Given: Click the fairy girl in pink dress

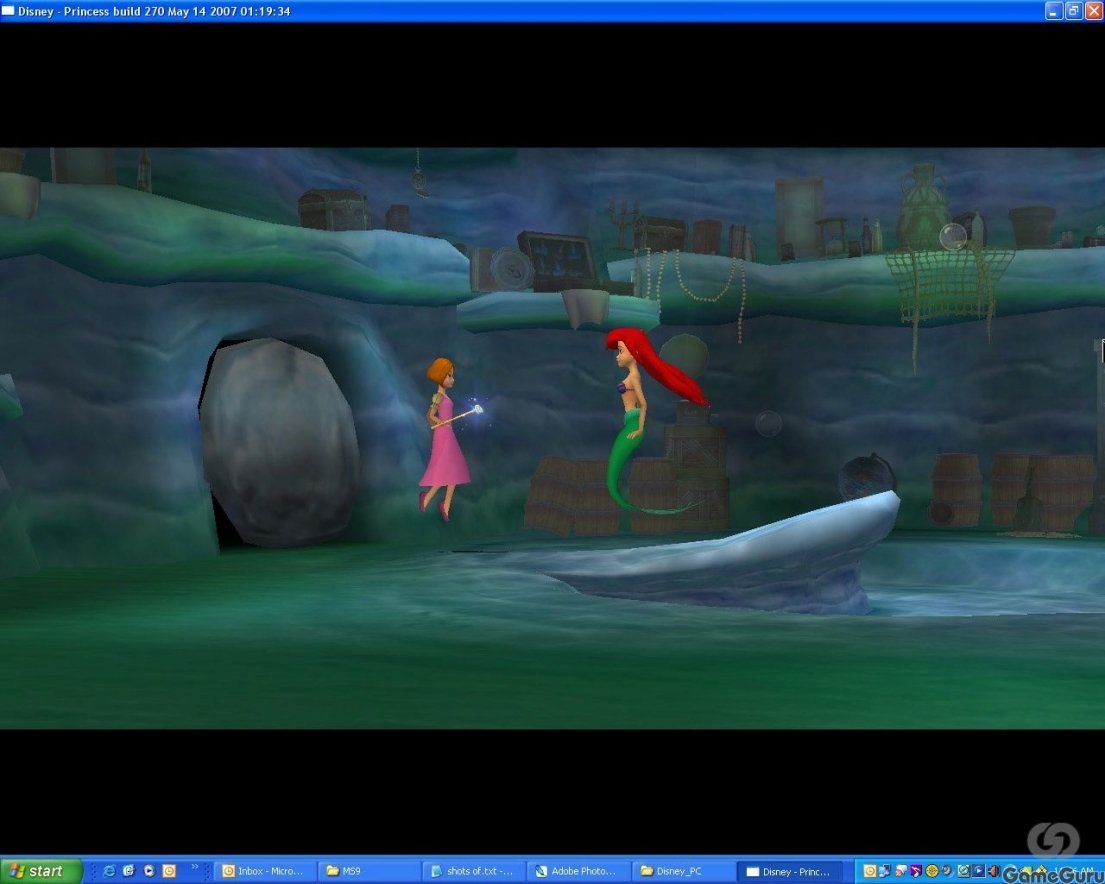Looking at the screenshot, I should click(445, 437).
